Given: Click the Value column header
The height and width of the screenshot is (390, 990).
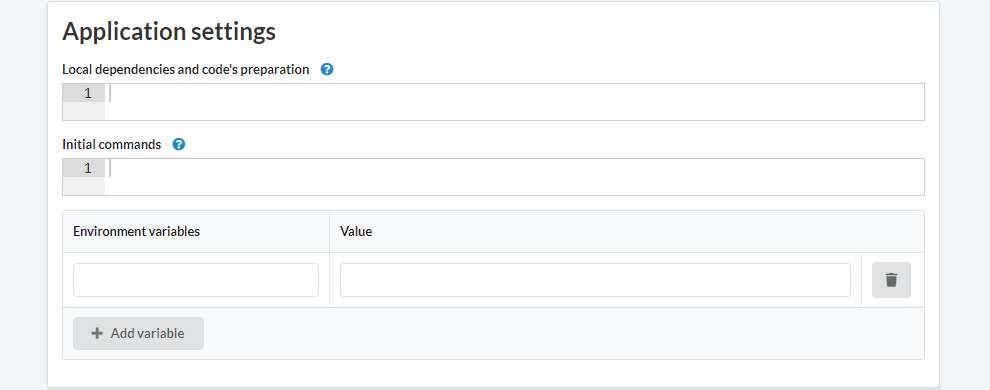Looking at the screenshot, I should (x=356, y=232).
